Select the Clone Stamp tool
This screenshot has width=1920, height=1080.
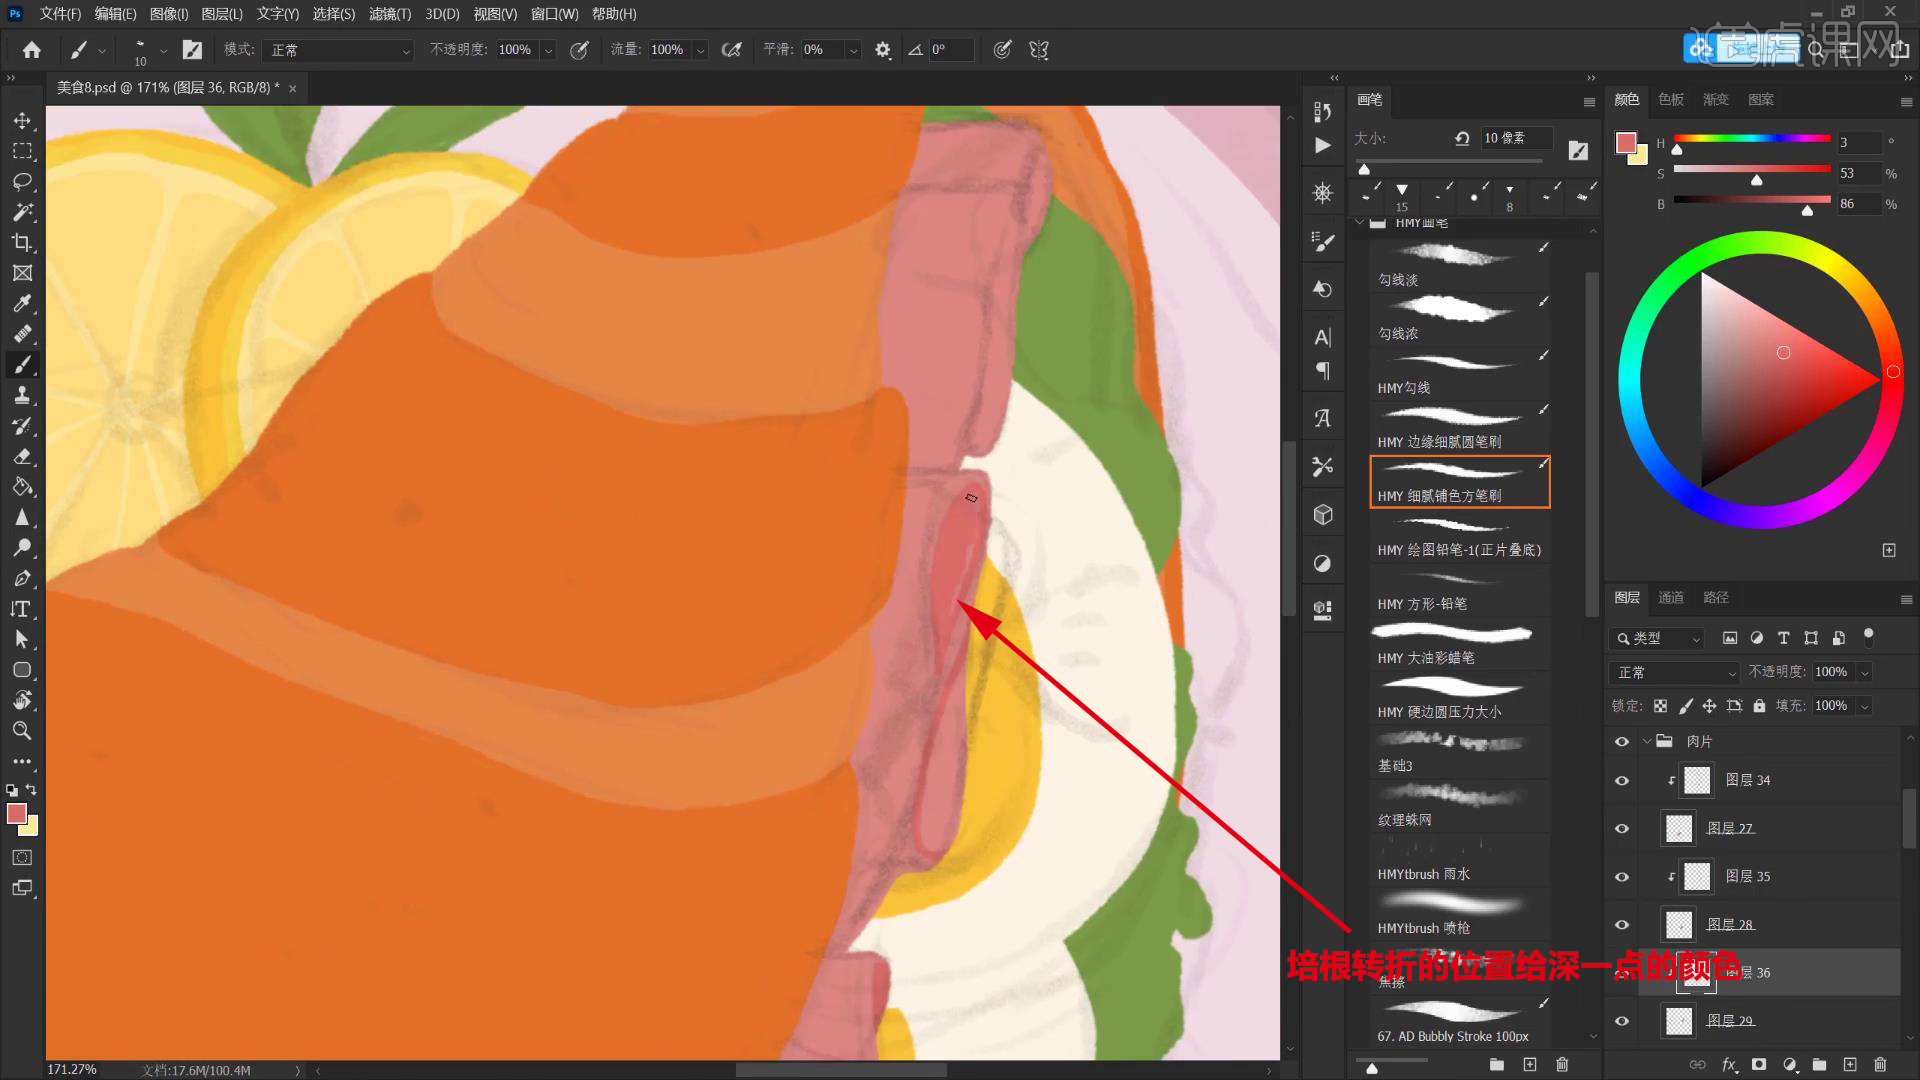(x=22, y=396)
